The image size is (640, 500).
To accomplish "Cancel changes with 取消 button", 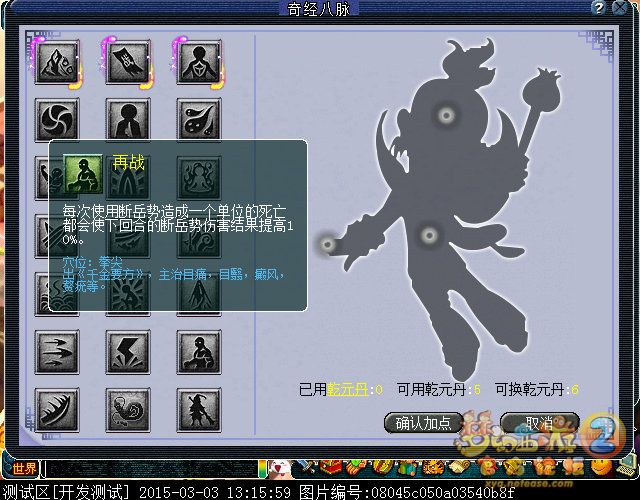I will 539,423.
